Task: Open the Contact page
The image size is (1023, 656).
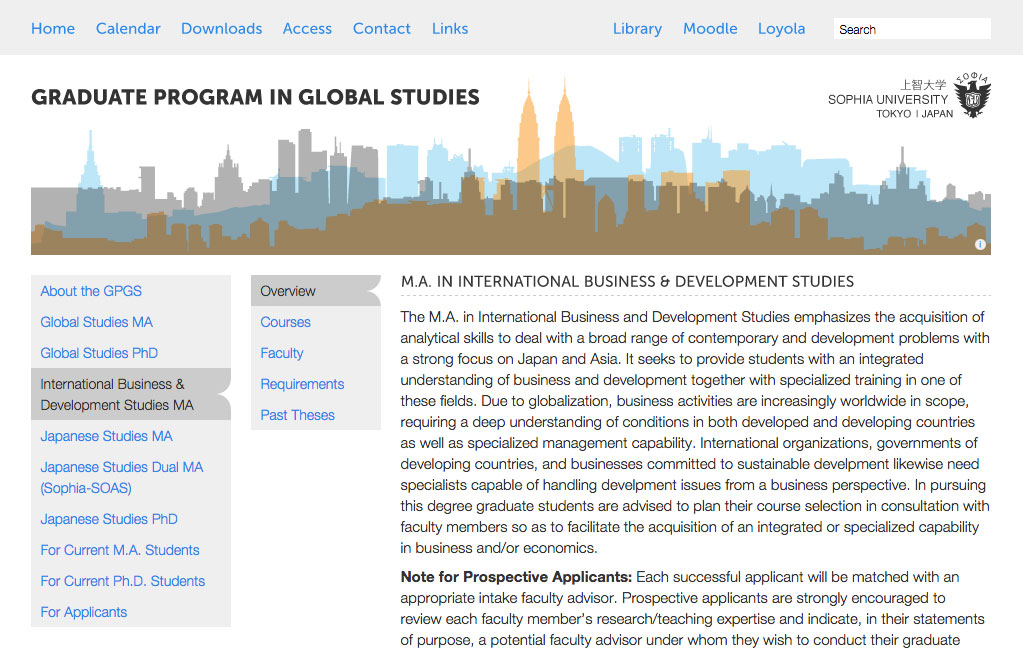Action: 382,29
